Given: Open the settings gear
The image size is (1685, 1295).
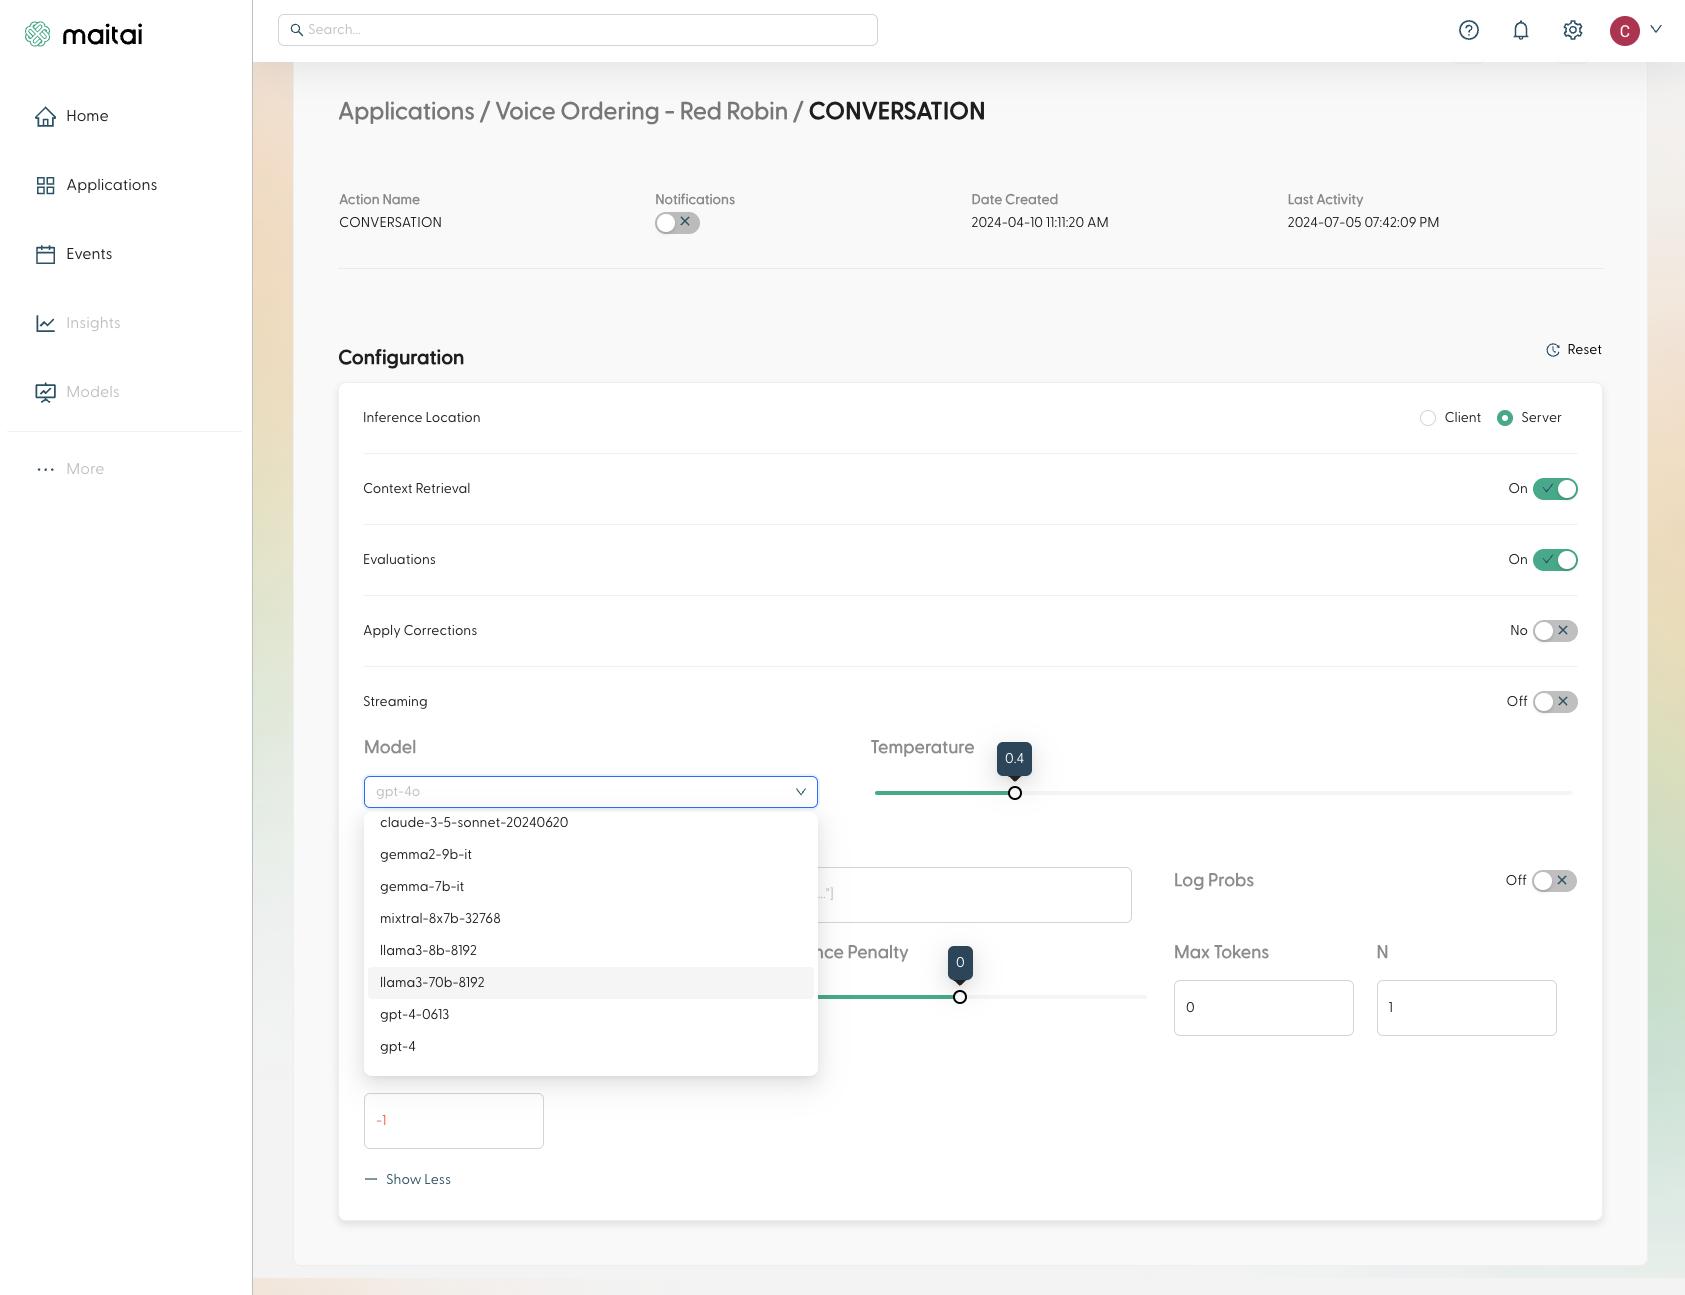Looking at the screenshot, I should click(x=1572, y=30).
